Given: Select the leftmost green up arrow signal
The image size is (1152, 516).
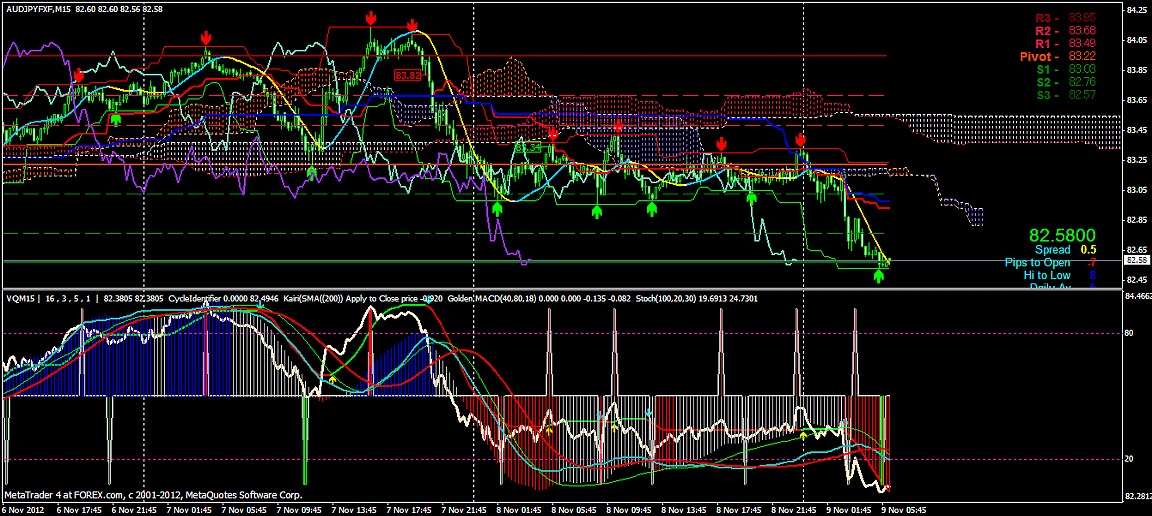Looking at the screenshot, I should coord(116,118).
